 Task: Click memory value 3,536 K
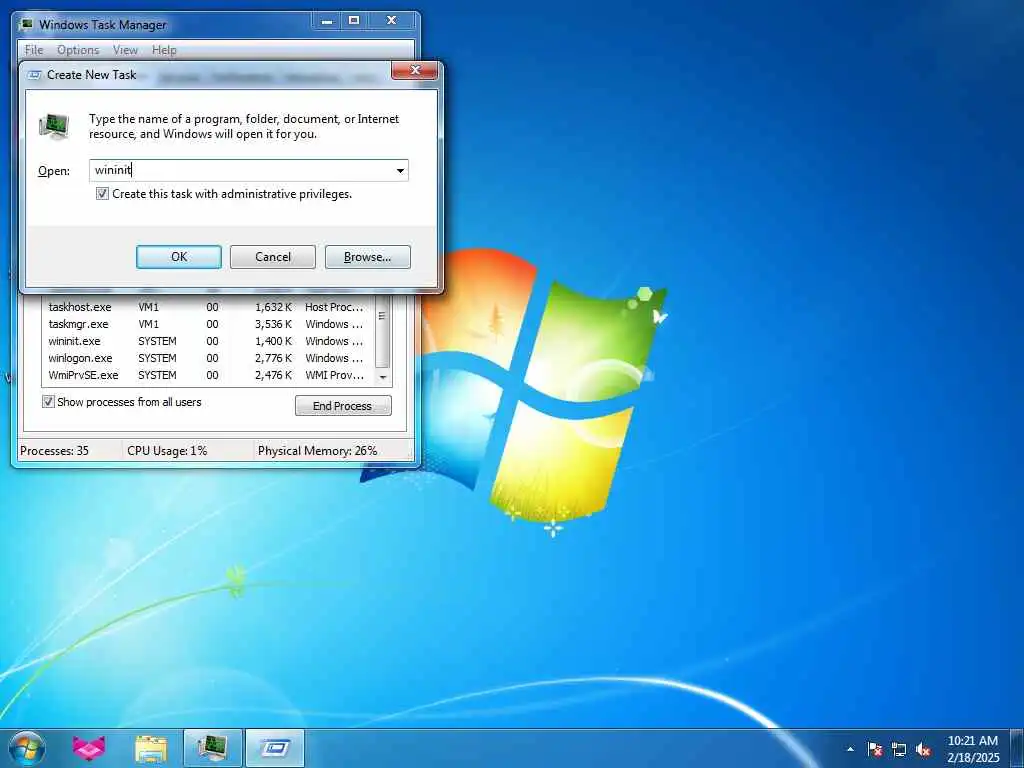[273, 324]
